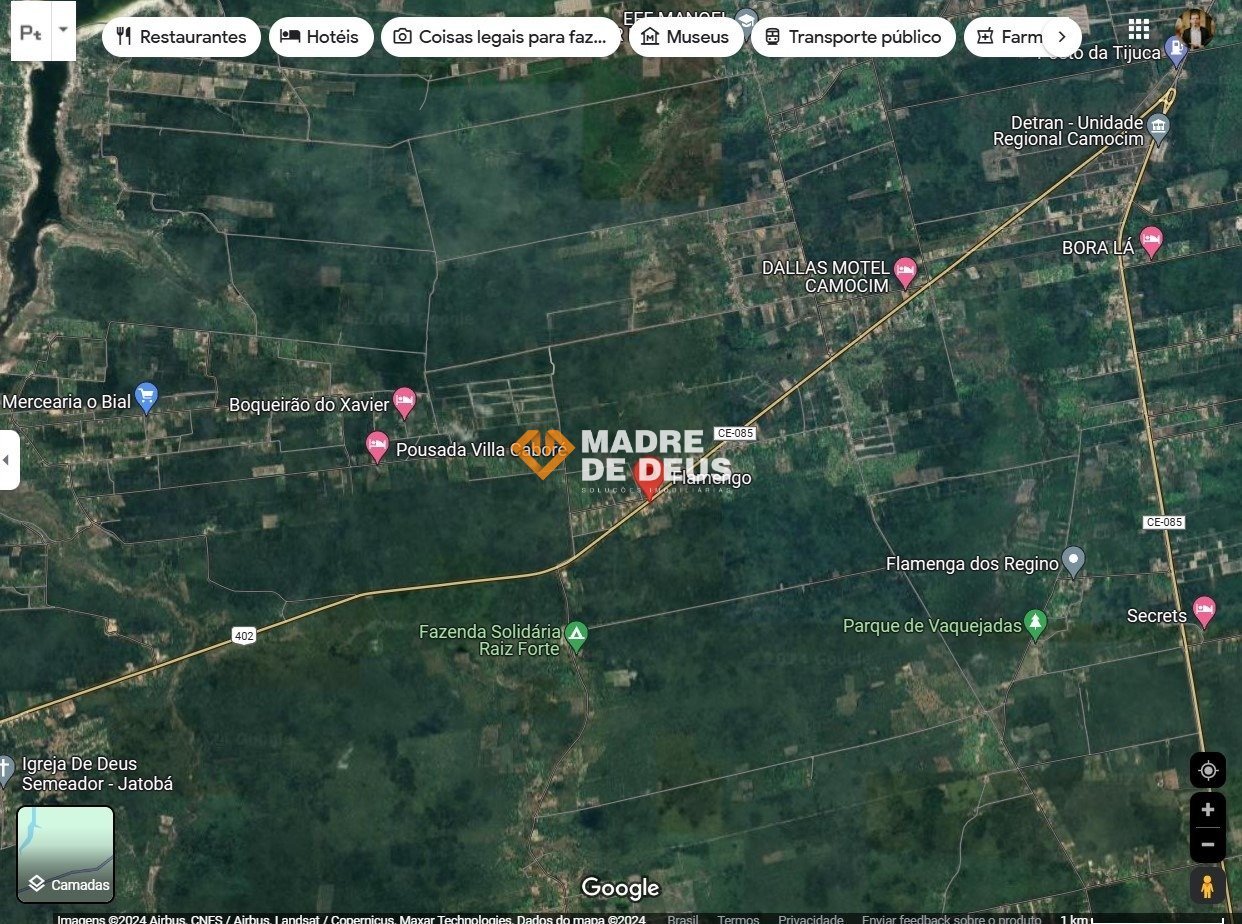This screenshot has height=924, width=1242.
Task: Filter by Restaurantes chip
Action: 181,37
